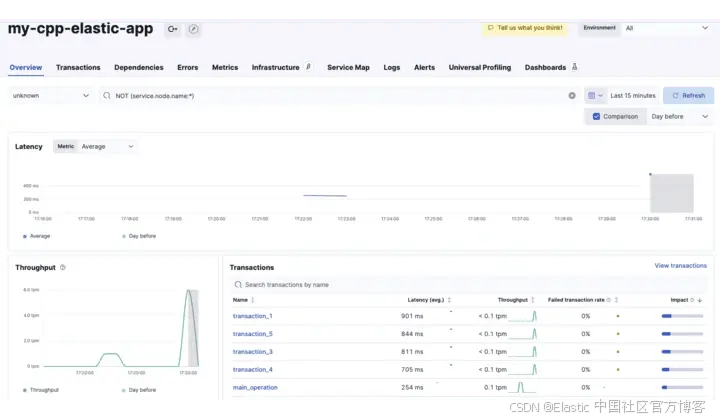Image resolution: width=720 pixels, height=420 pixels.
Task: Switch to the Transactions tab
Action: point(78,67)
